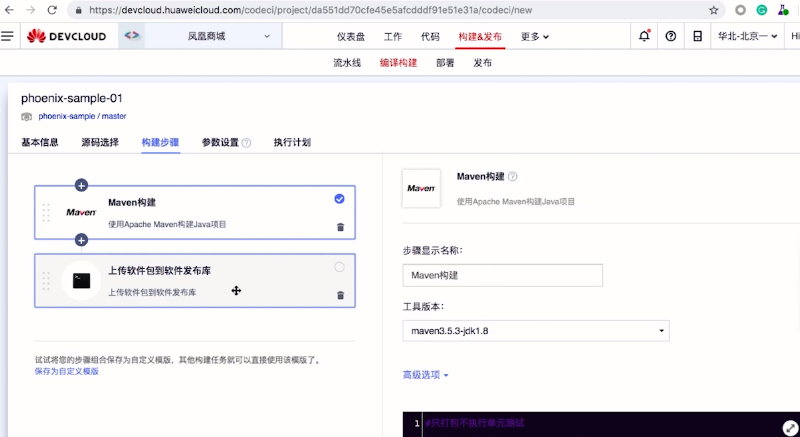Open the Grammarly extension icon

tap(762, 10)
